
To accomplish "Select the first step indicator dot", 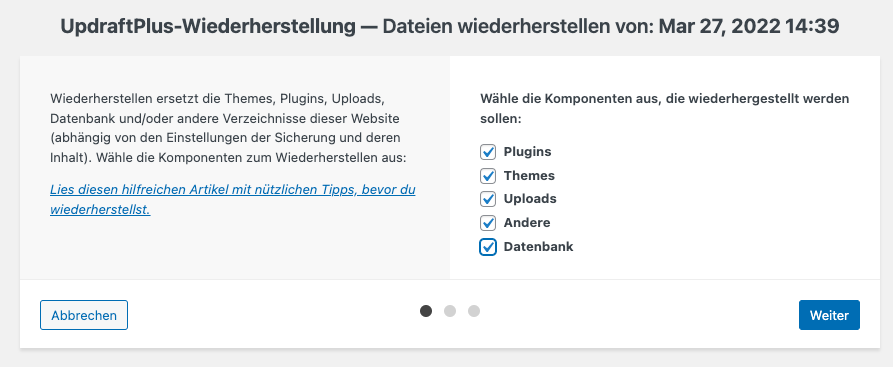I will pyautogui.click(x=426, y=311).
